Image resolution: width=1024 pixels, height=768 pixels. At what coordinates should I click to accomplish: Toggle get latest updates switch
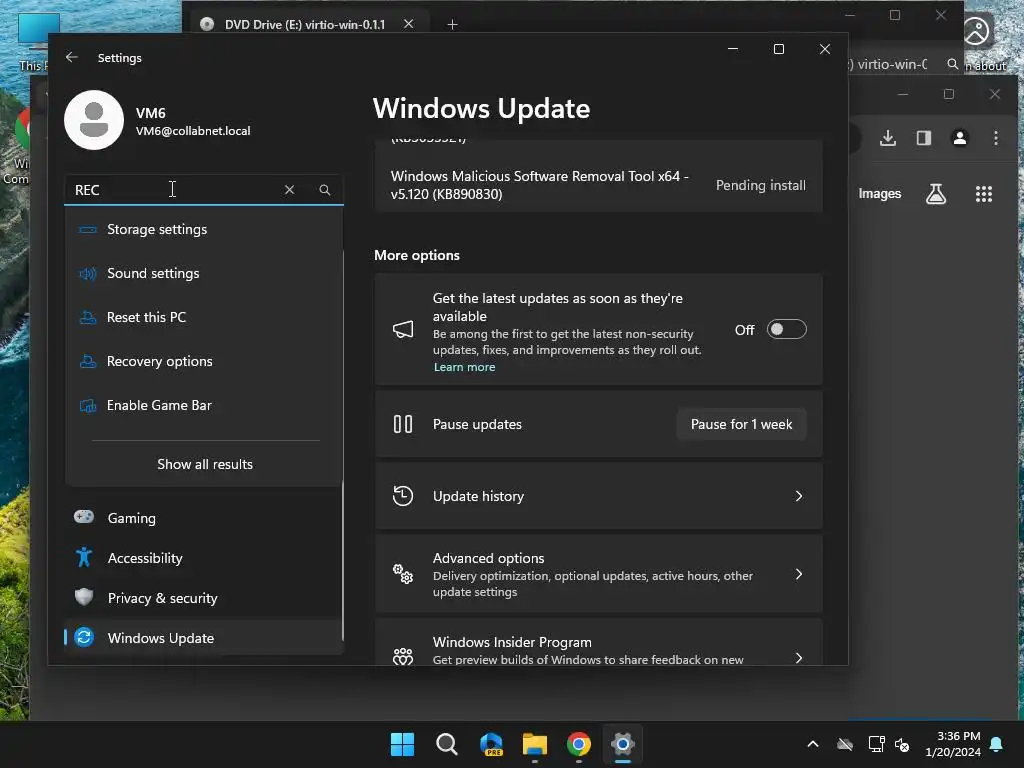pos(786,329)
